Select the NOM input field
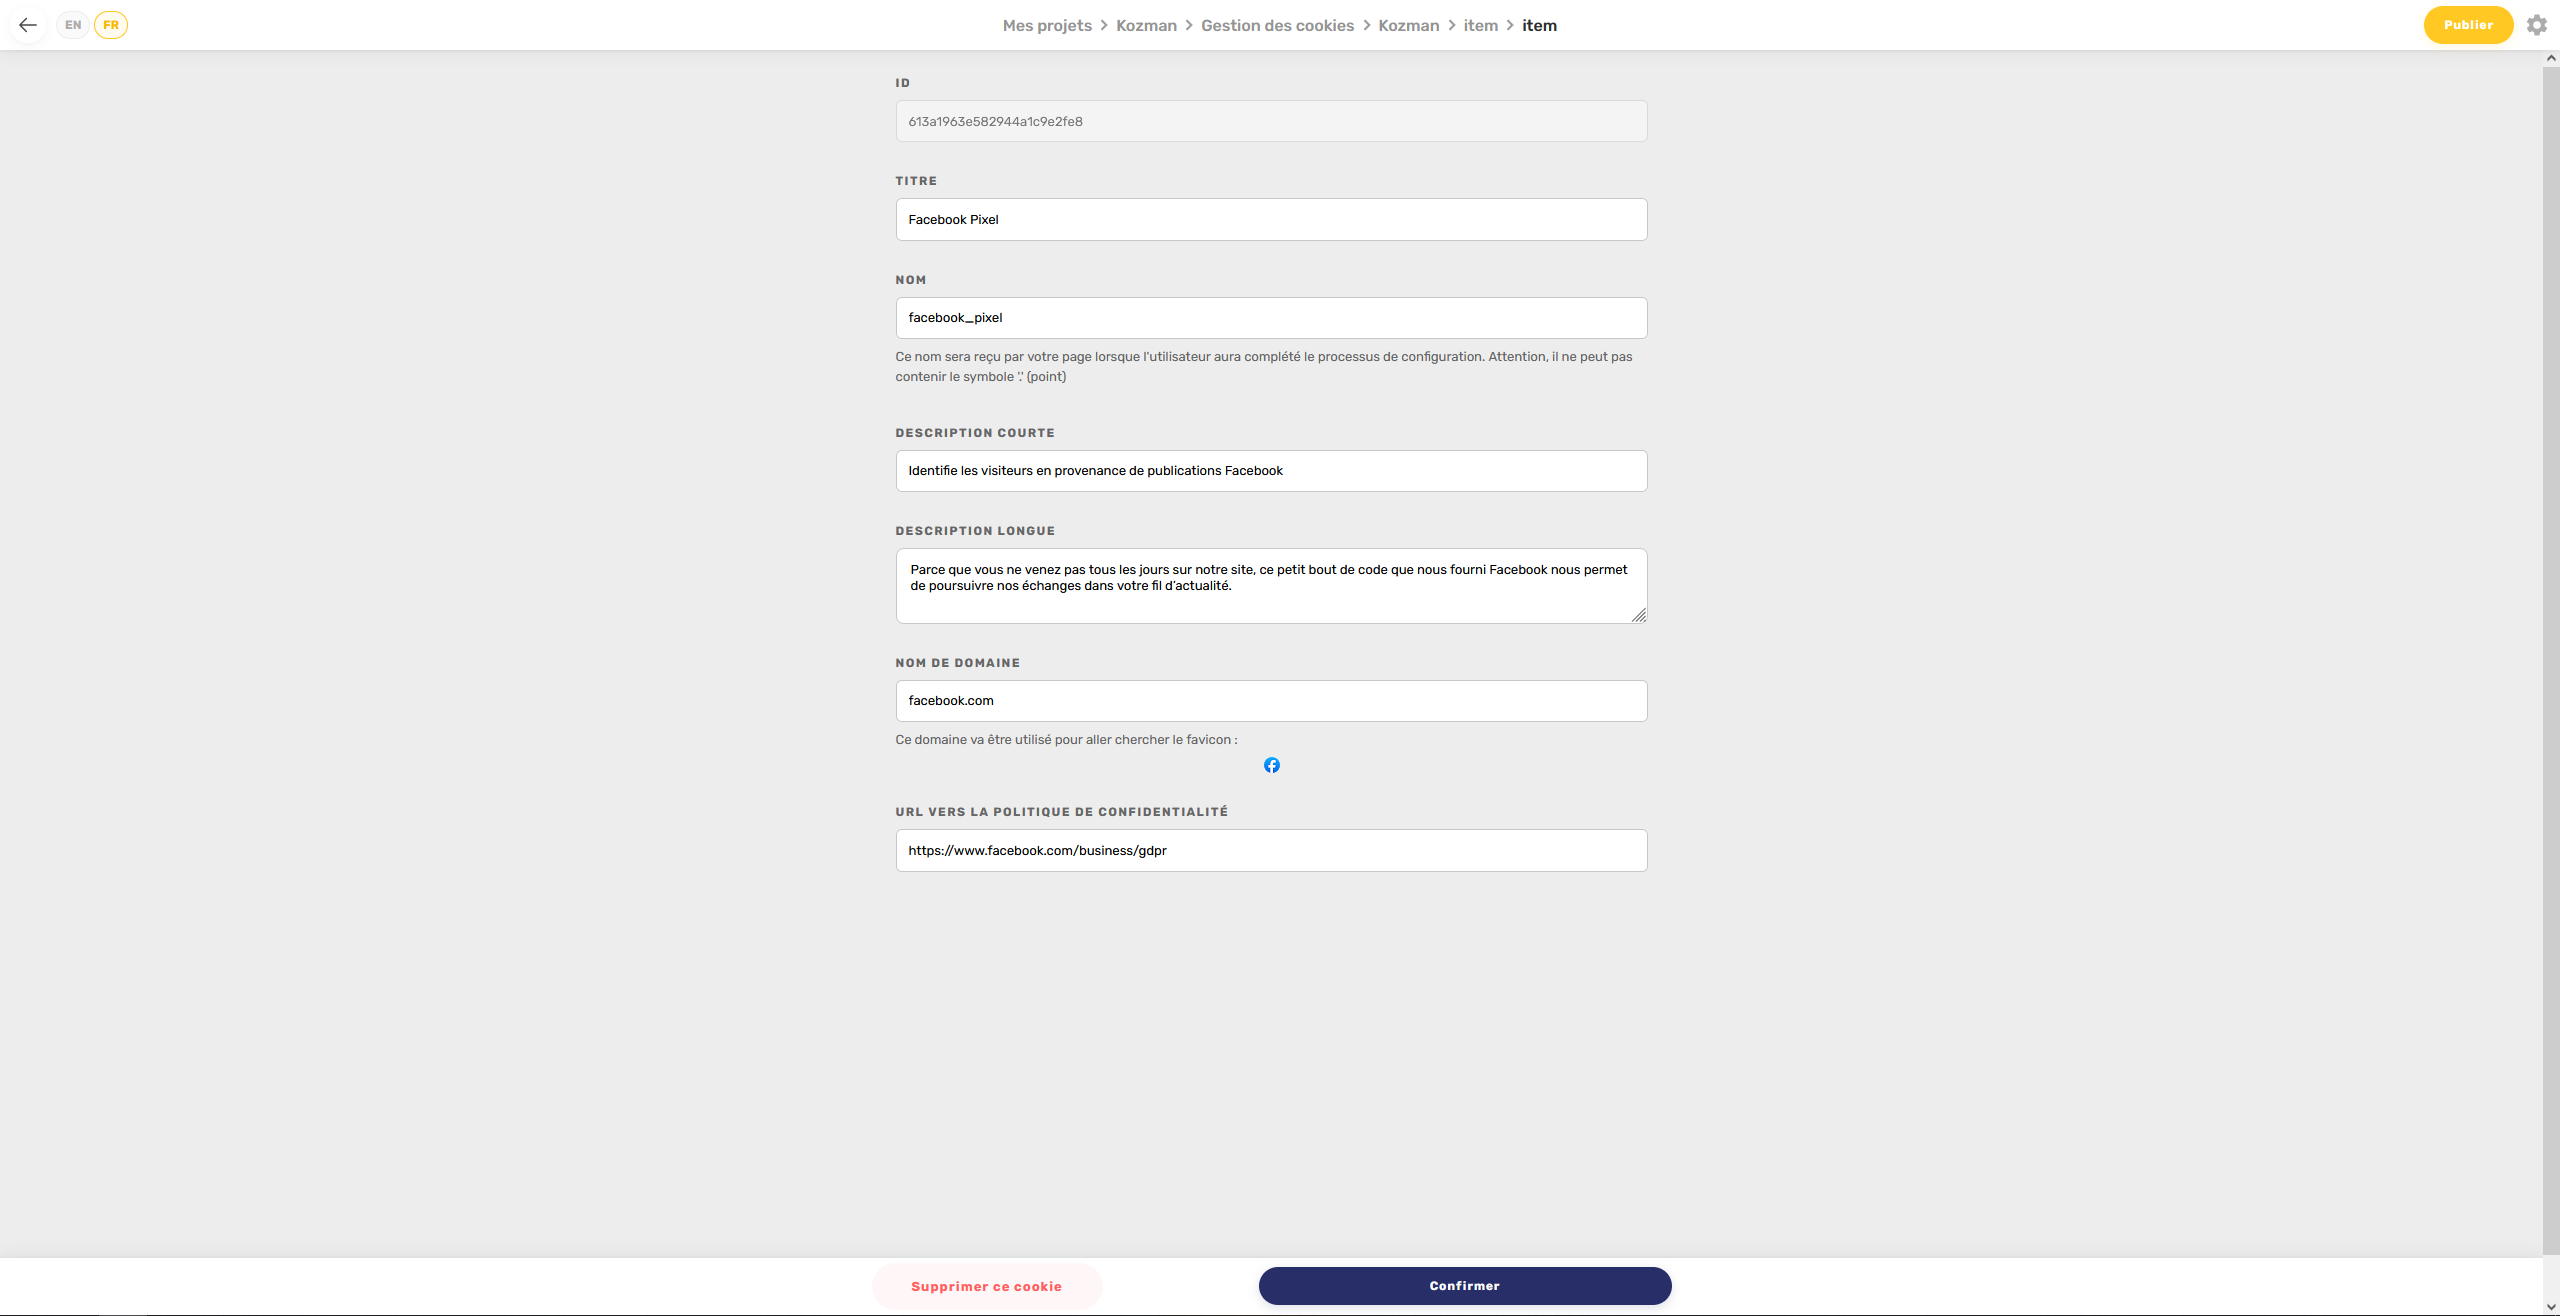Screen dimensions: 2560x1316 [1270, 317]
